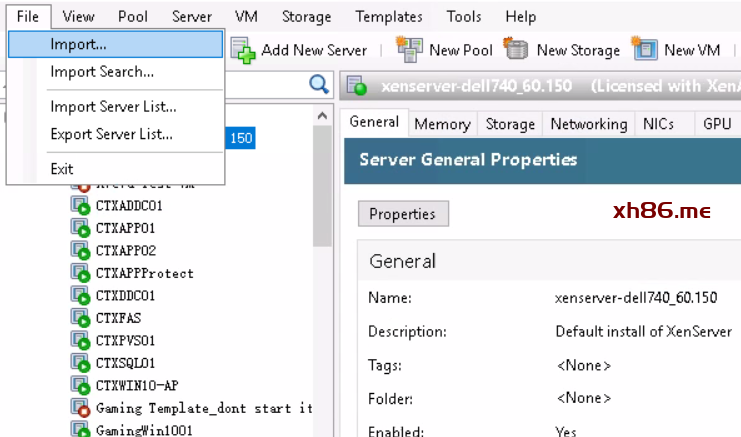Select GamingWin1001 in the tree
The width and height of the screenshot is (741, 437).
pyautogui.click(x=144, y=430)
